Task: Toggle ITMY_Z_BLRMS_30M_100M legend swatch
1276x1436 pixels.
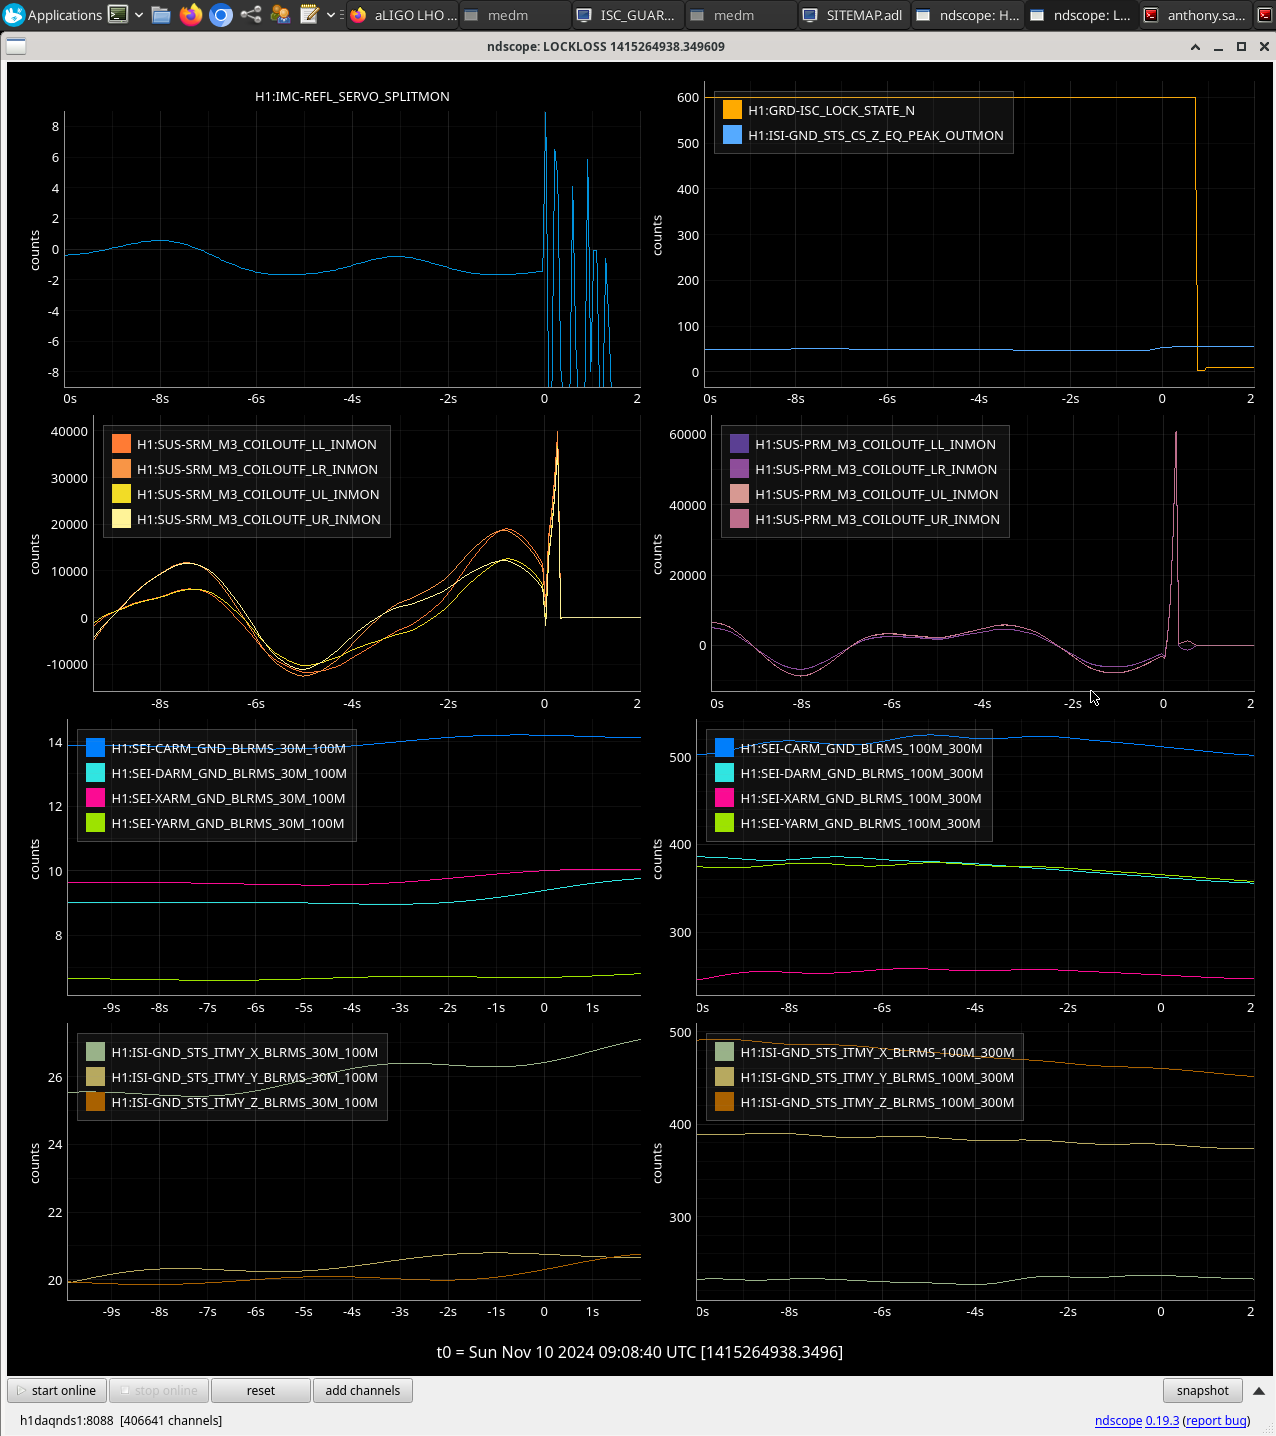Action: click(95, 1102)
